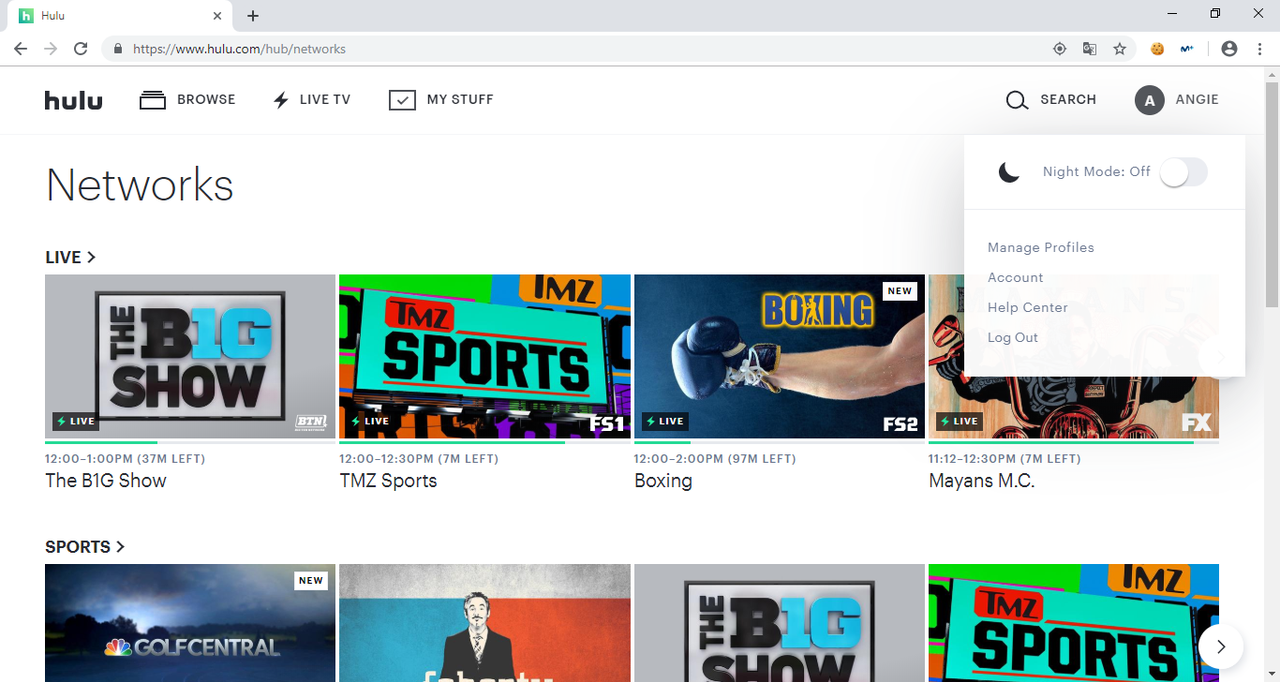Open Help Center link
The width and height of the screenshot is (1280, 682).
pyautogui.click(x=1027, y=307)
